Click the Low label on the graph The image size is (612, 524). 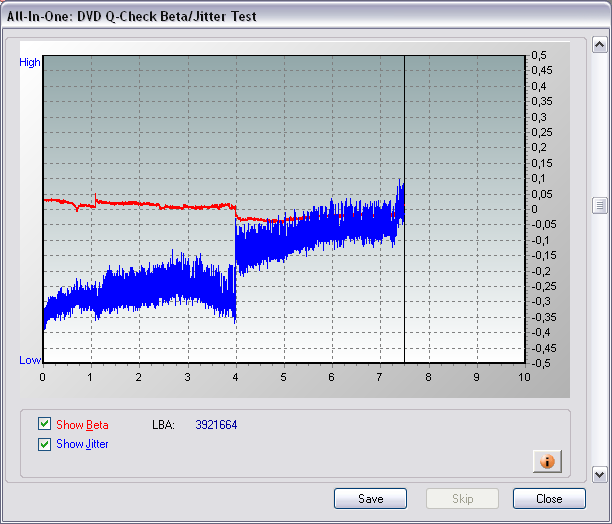pyautogui.click(x=30, y=360)
